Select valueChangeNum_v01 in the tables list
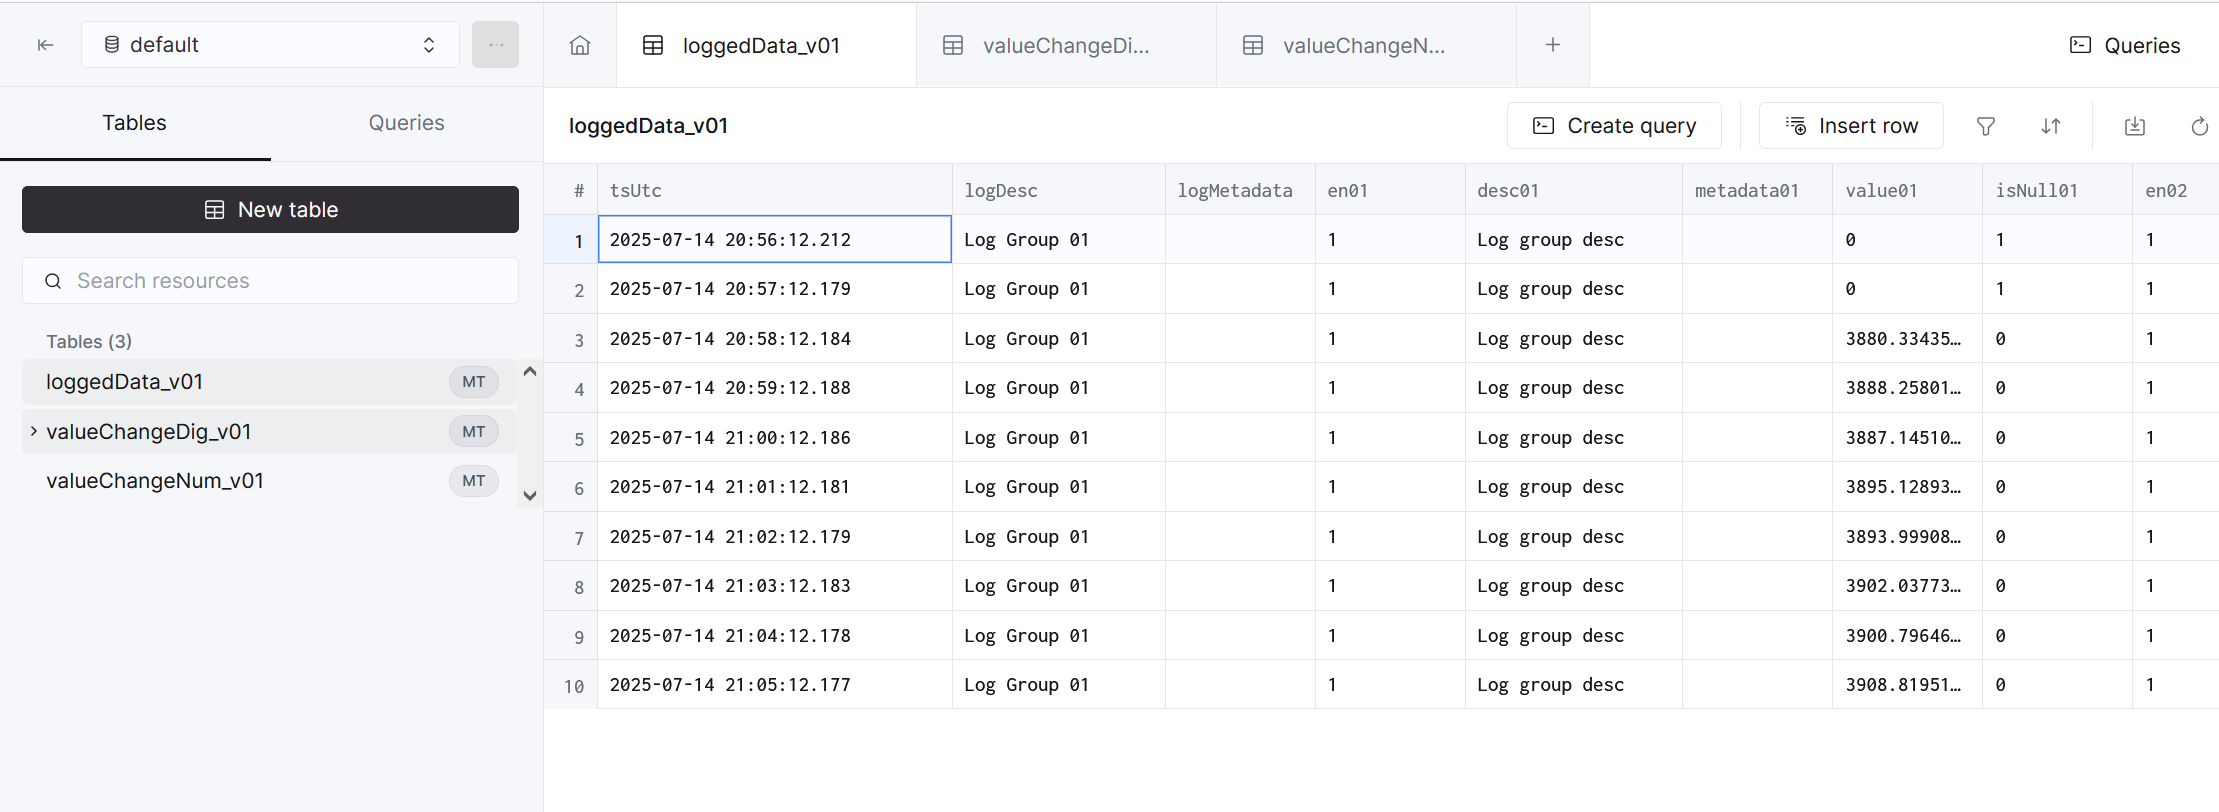The height and width of the screenshot is (812, 2219). tap(155, 481)
